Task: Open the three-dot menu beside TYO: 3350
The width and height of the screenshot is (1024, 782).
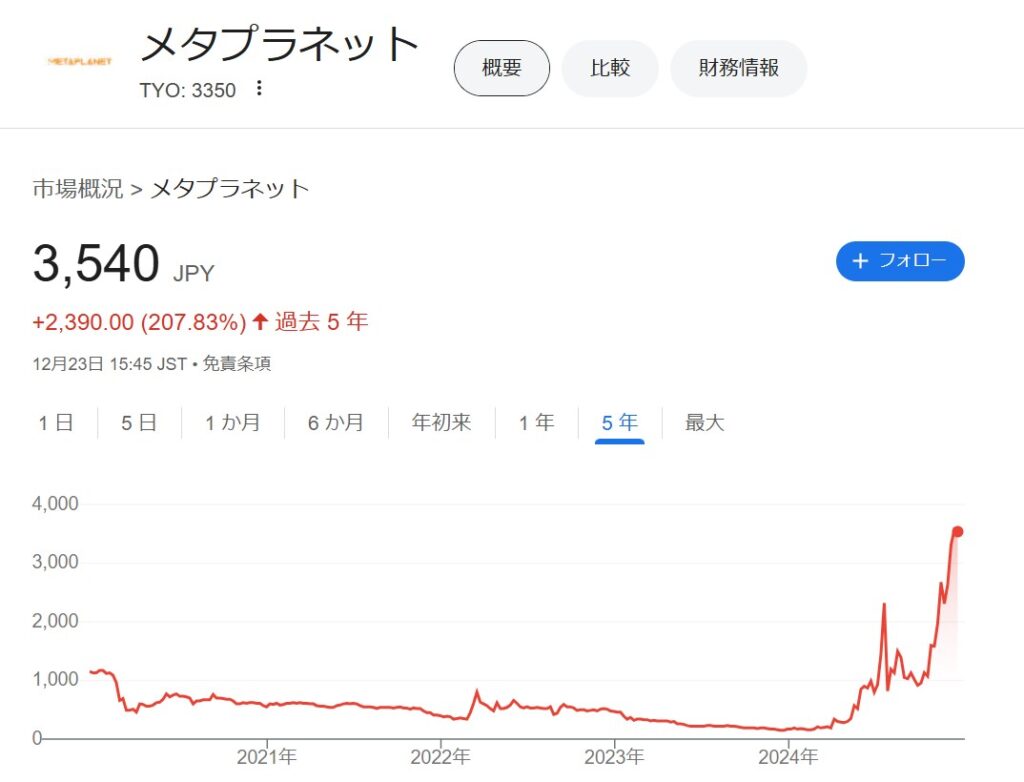Action: [x=259, y=88]
